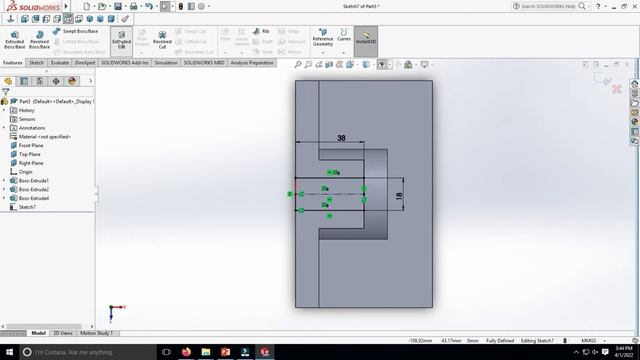Select the Rib feature tool
640x360 pixels.
(261, 31)
